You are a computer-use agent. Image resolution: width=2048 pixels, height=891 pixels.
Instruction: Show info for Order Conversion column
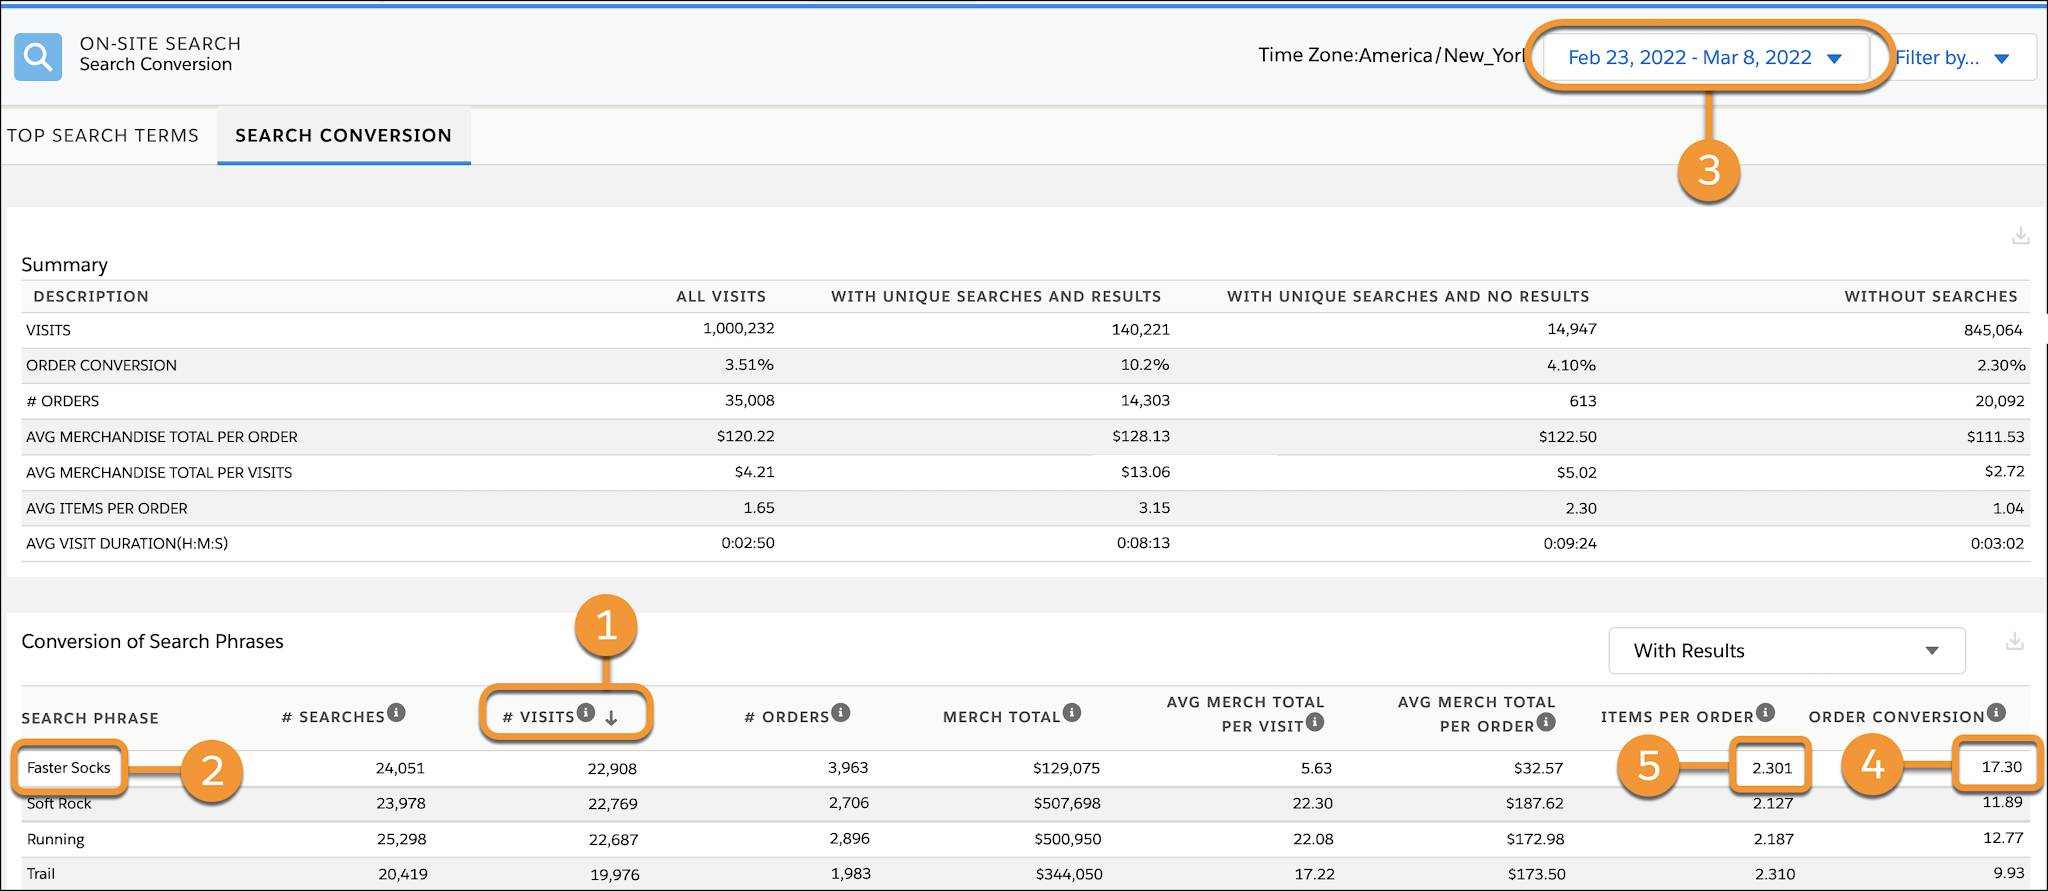point(1996,712)
